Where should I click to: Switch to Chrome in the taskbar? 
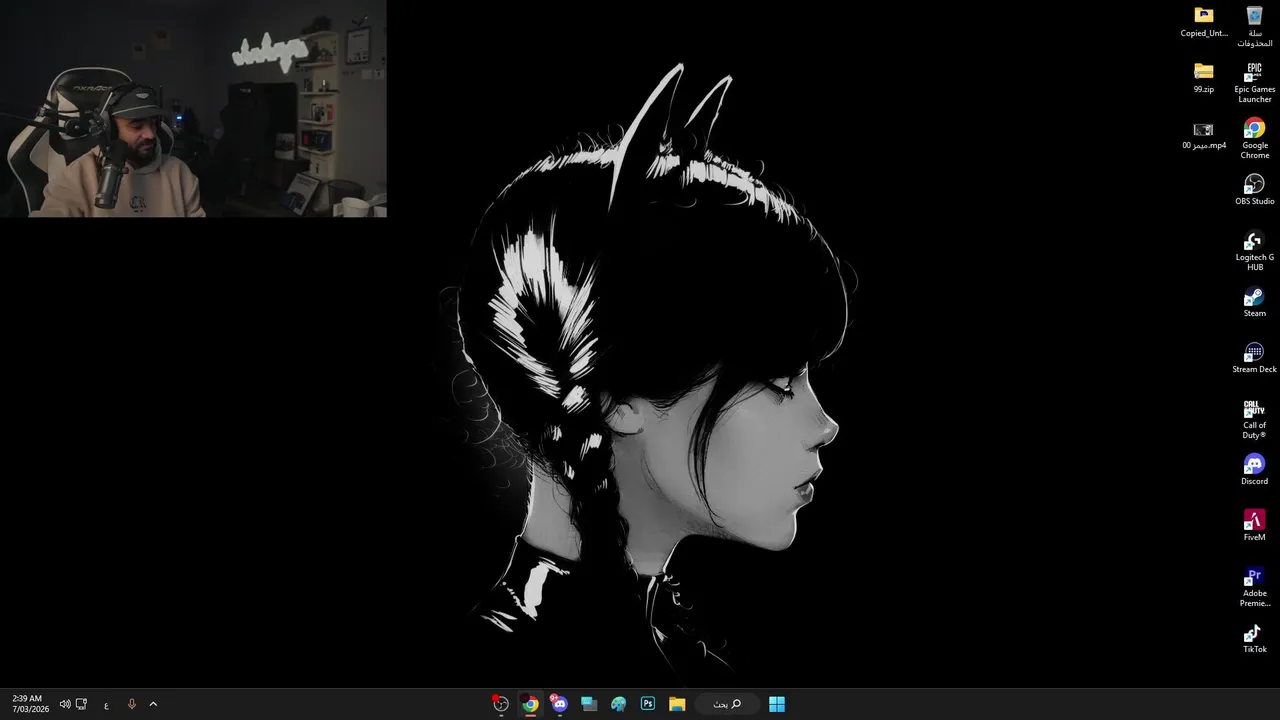(530, 704)
